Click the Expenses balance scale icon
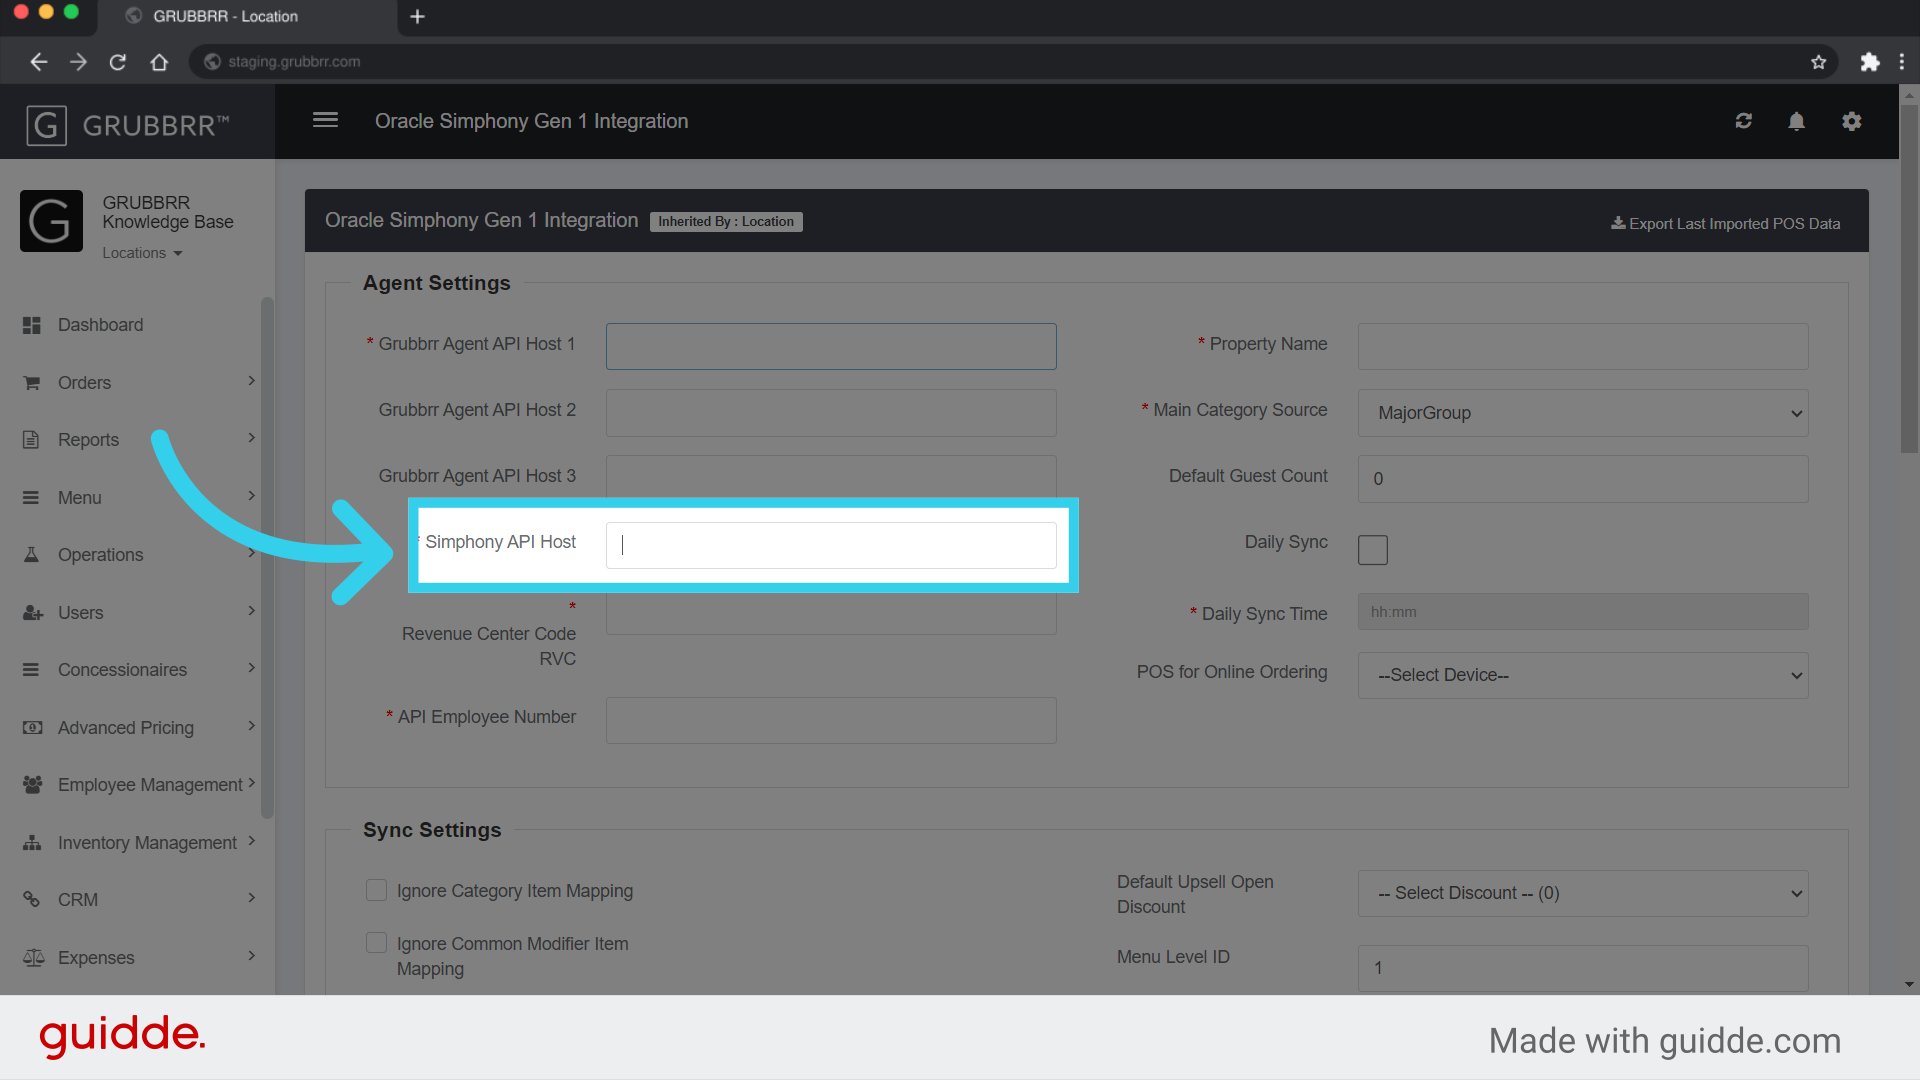The image size is (1920, 1080). point(33,958)
